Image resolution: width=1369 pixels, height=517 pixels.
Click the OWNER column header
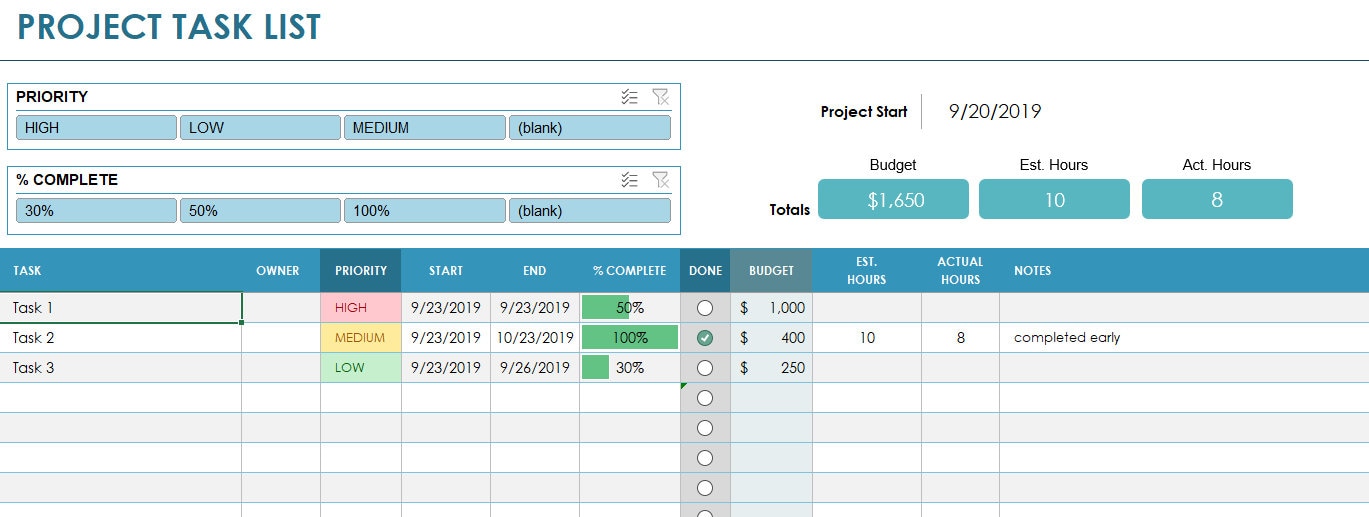[281, 271]
